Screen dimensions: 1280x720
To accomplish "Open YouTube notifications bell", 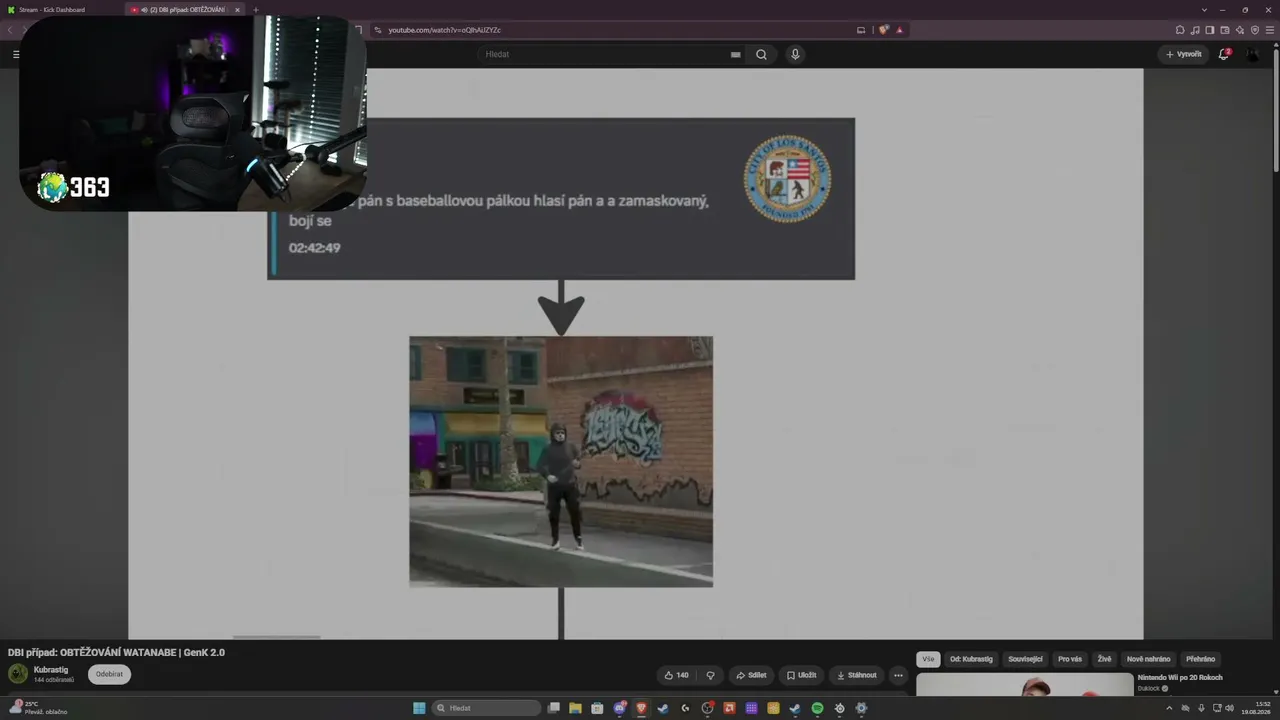I will [x=1224, y=54].
